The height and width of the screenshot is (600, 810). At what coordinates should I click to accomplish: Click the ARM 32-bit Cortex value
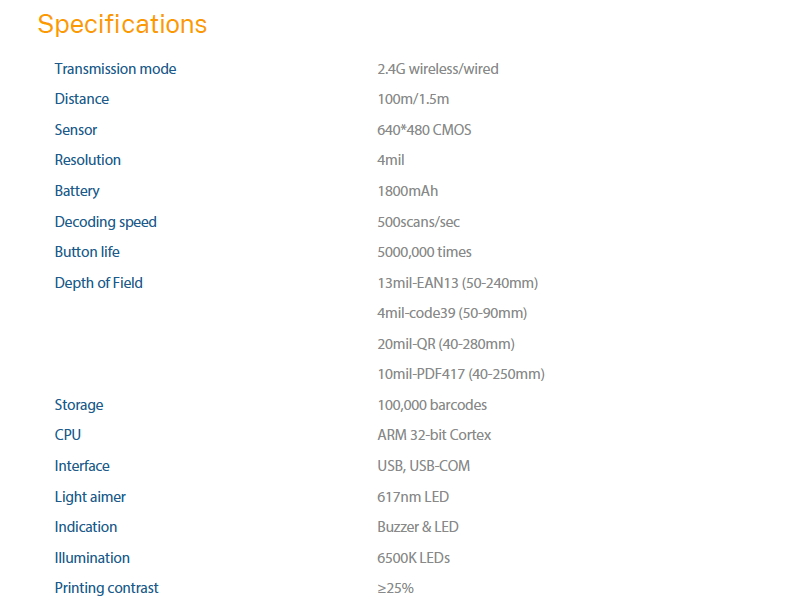tap(434, 435)
